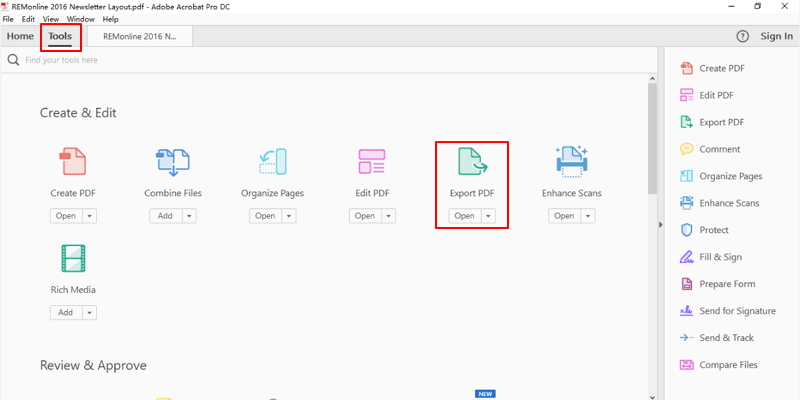Click Fill & Sign label in sidebar
The image size is (800, 400).
(x=720, y=257)
